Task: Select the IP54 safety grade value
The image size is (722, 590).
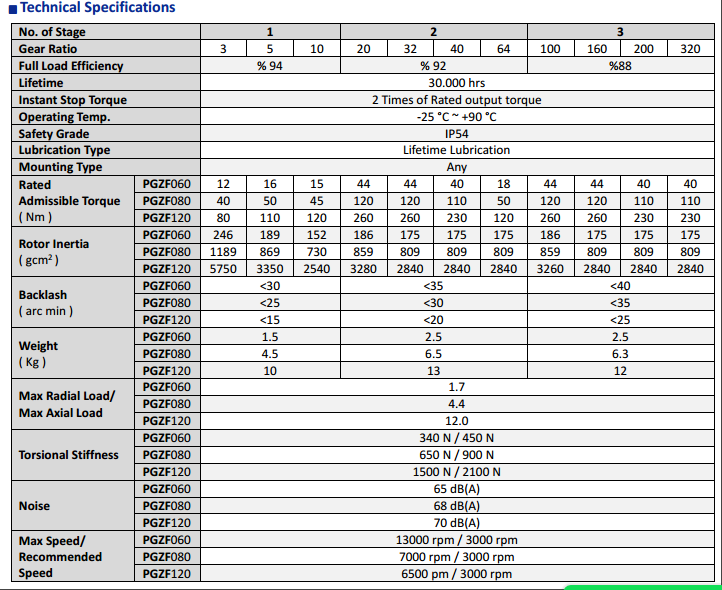Action: coord(457,134)
